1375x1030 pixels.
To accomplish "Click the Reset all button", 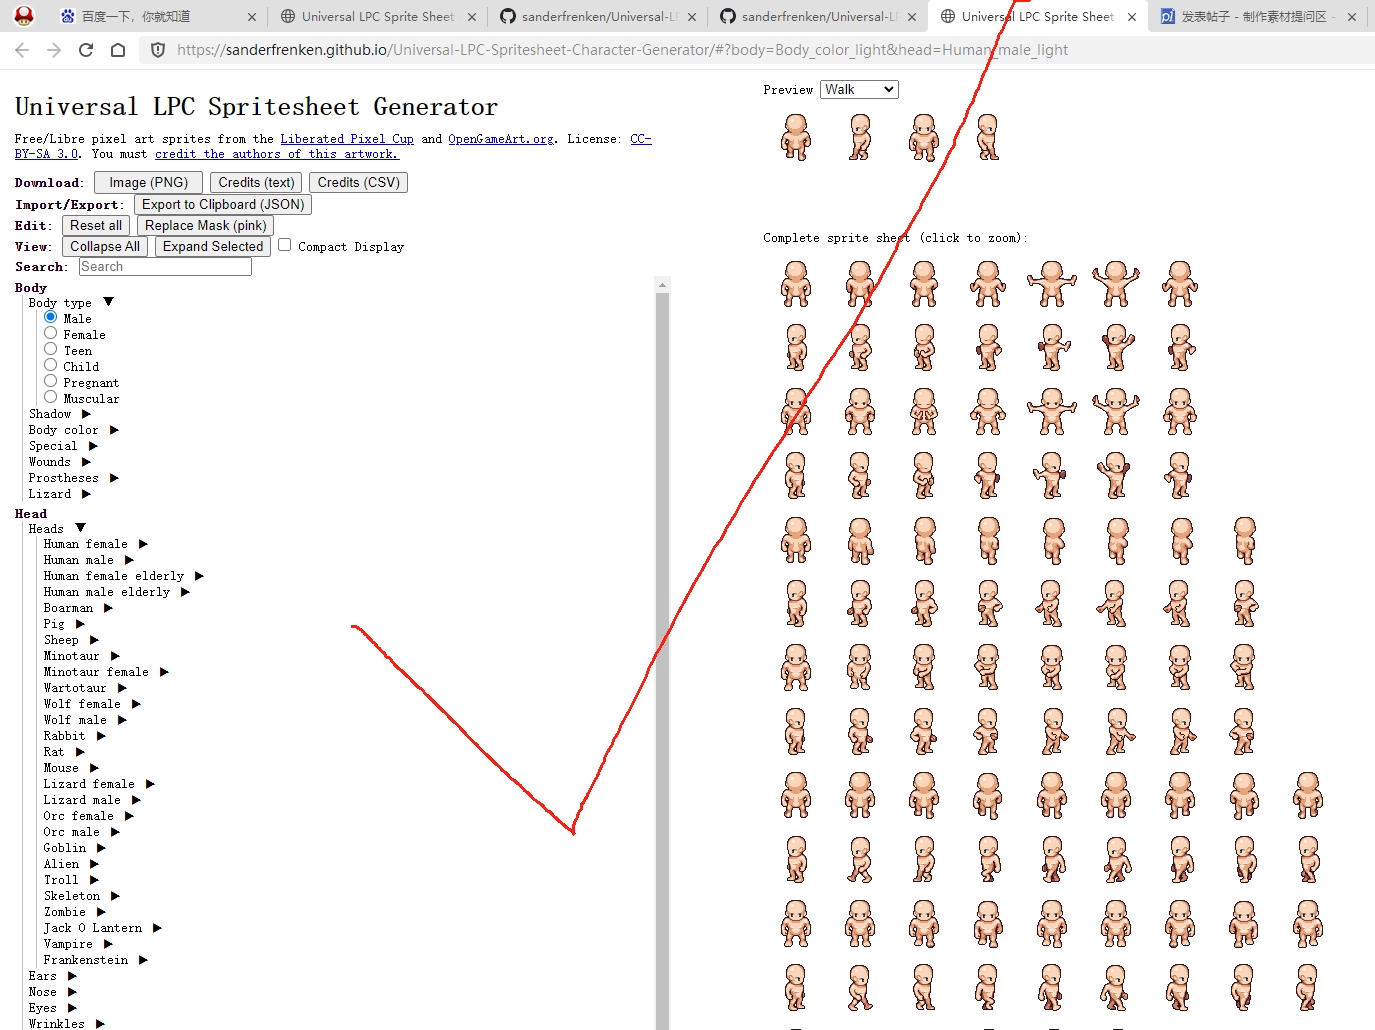I will [96, 226].
